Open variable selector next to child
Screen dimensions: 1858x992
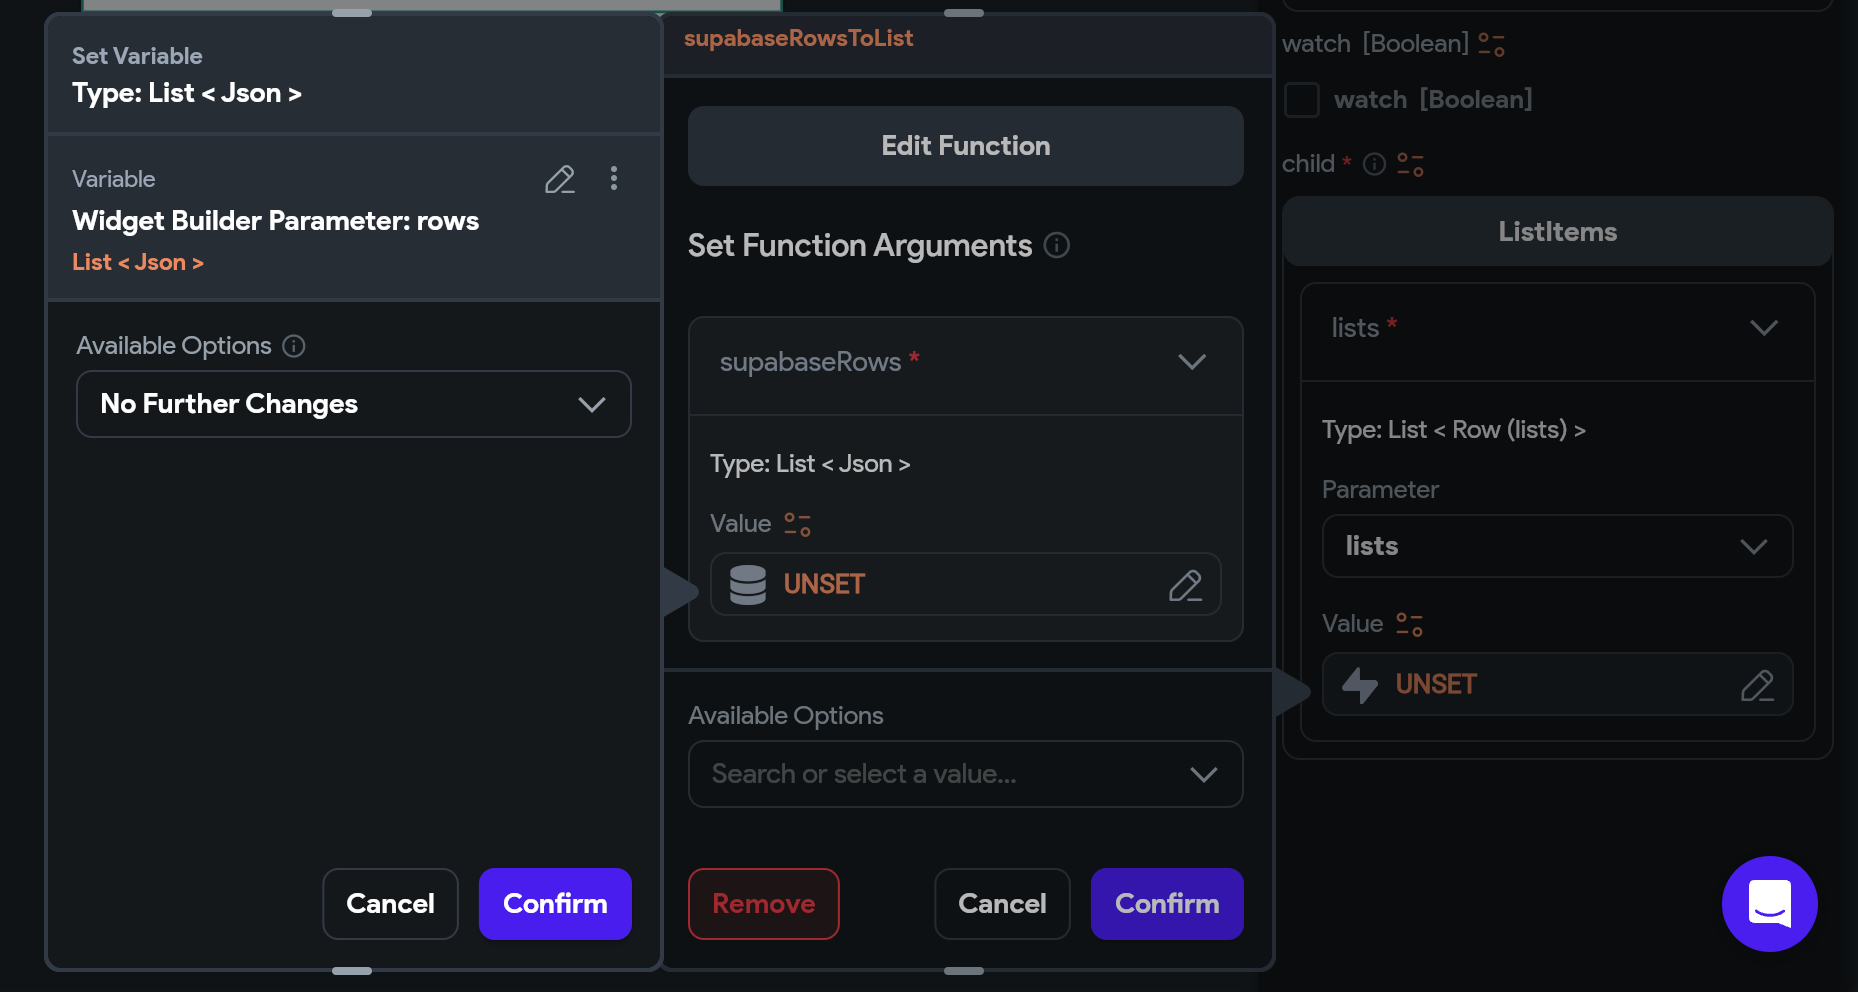1410,164
